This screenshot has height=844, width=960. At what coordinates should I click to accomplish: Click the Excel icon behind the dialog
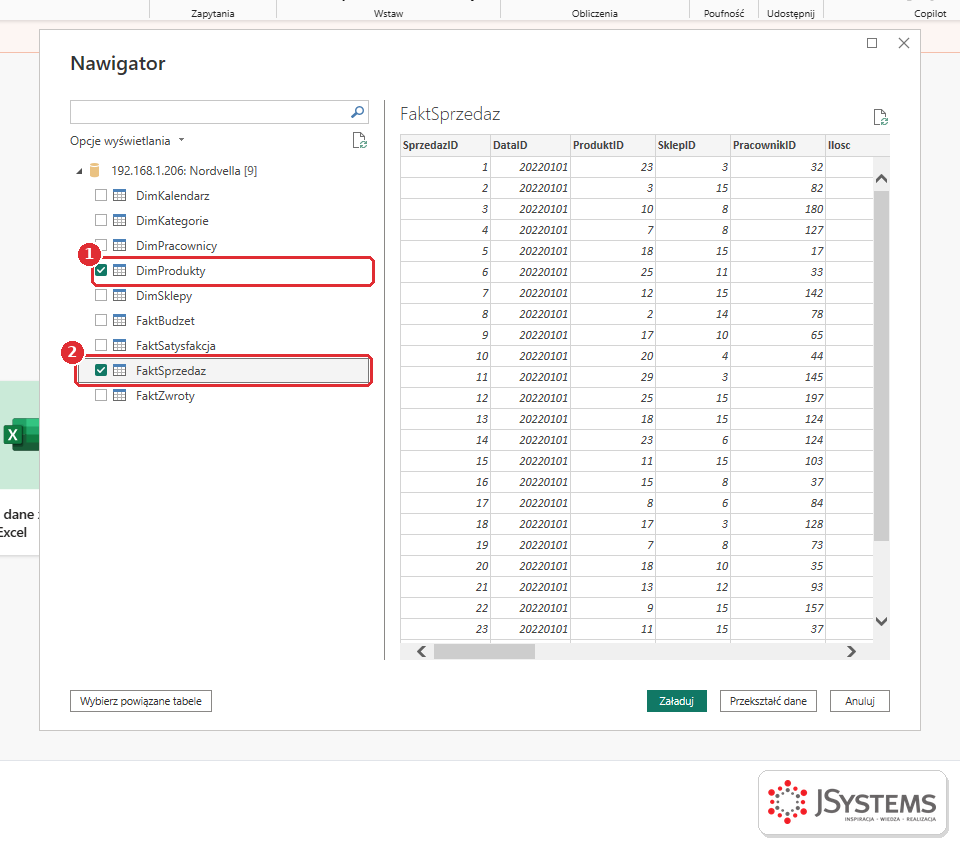[x=21, y=435]
